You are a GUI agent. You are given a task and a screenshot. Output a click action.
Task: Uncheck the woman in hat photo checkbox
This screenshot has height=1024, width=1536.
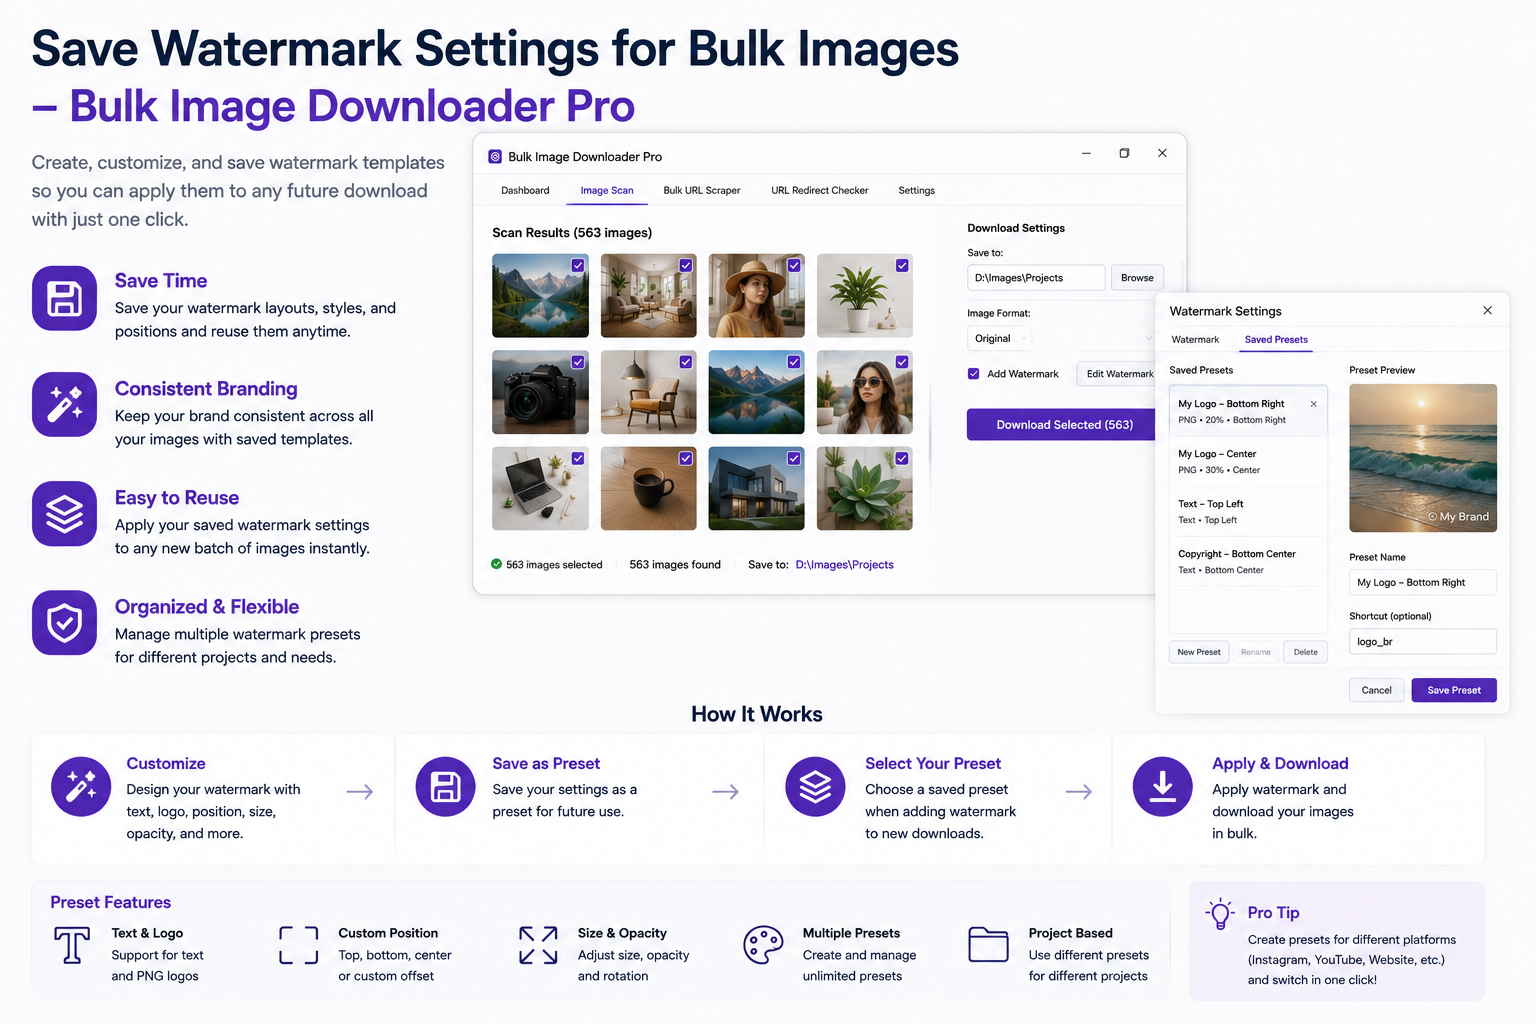[794, 266]
